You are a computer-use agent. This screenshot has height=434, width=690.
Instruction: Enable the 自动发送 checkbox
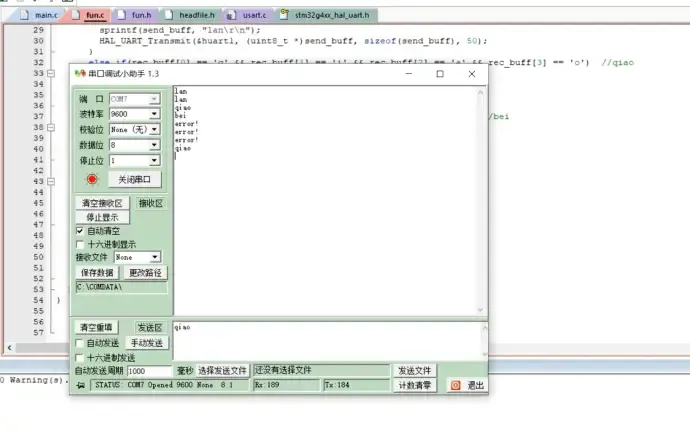(x=81, y=343)
